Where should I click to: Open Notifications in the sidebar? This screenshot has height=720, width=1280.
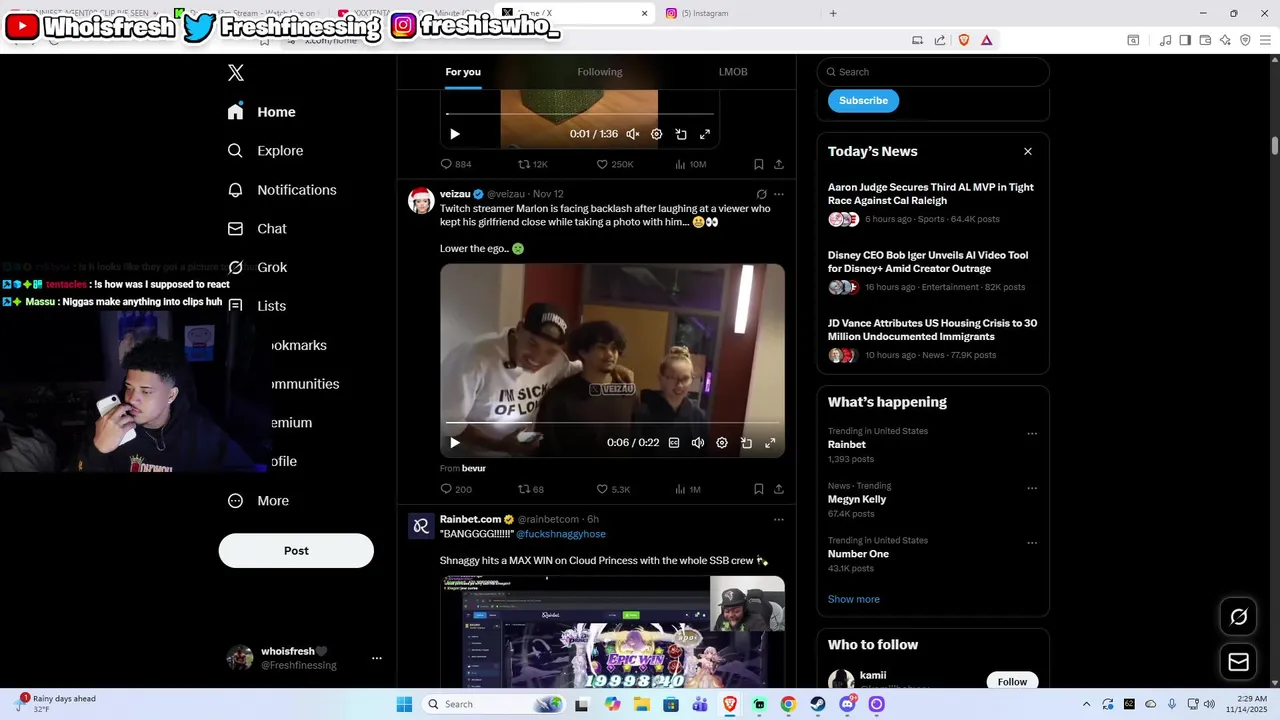(x=282, y=190)
